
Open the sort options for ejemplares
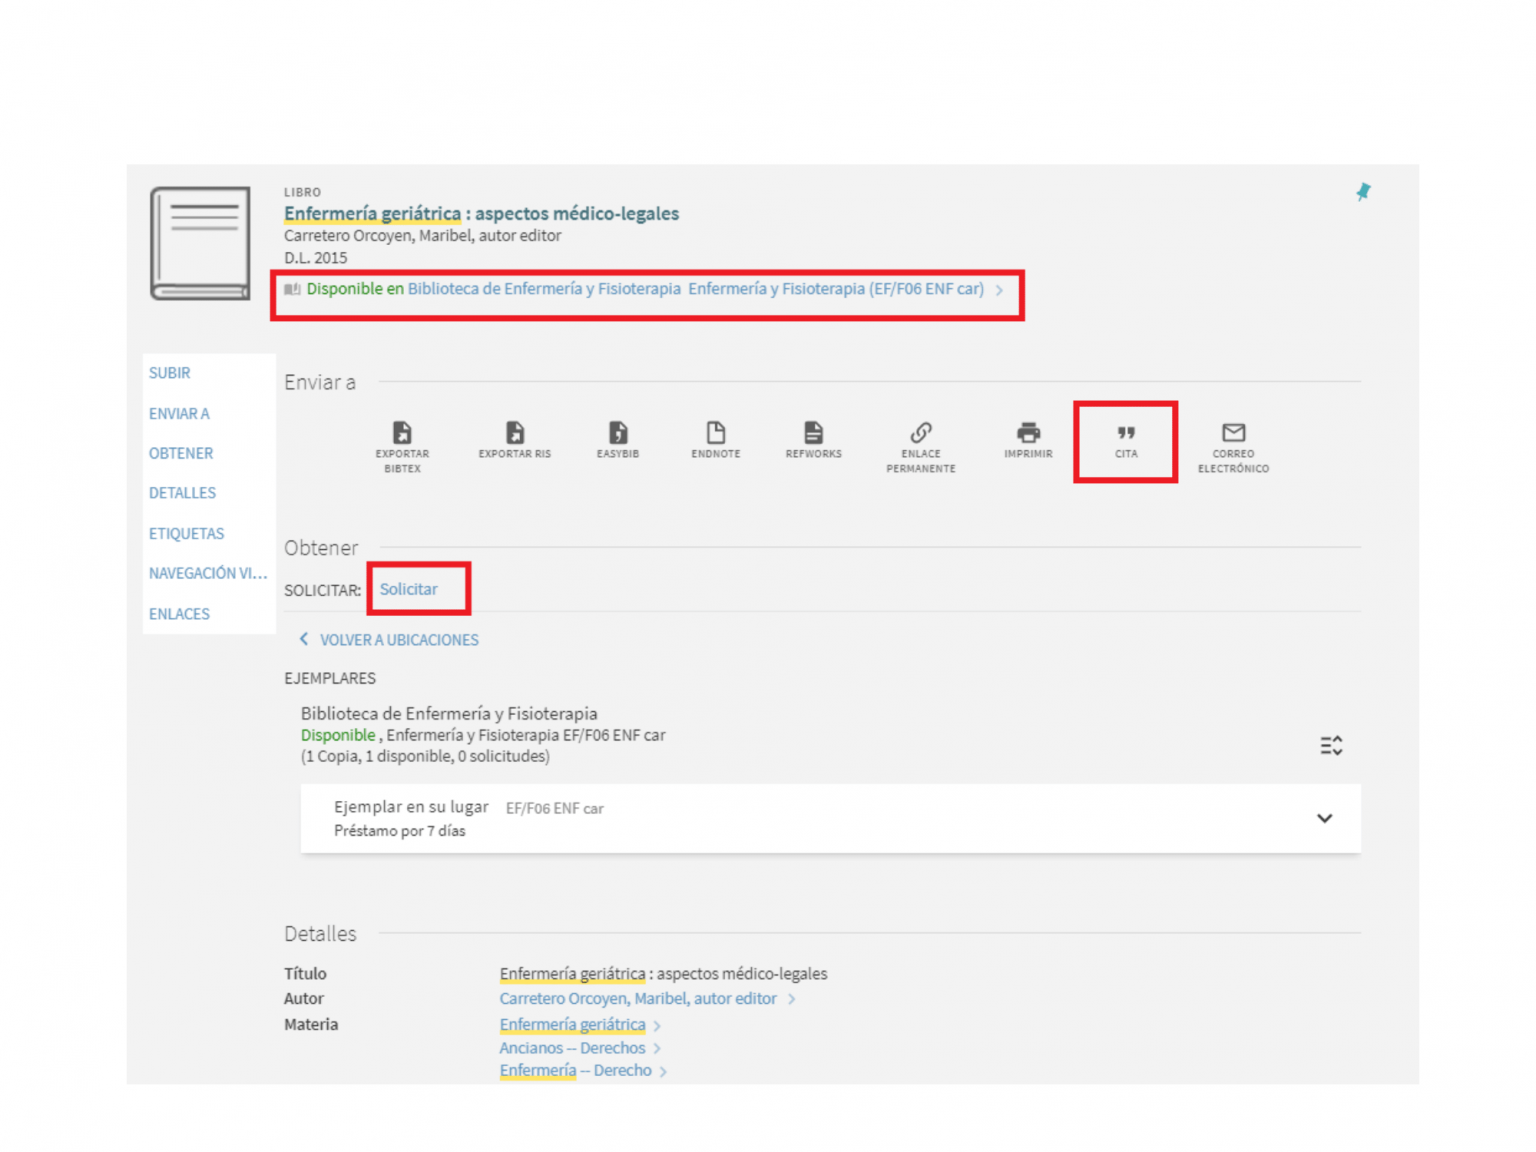(1330, 745)
